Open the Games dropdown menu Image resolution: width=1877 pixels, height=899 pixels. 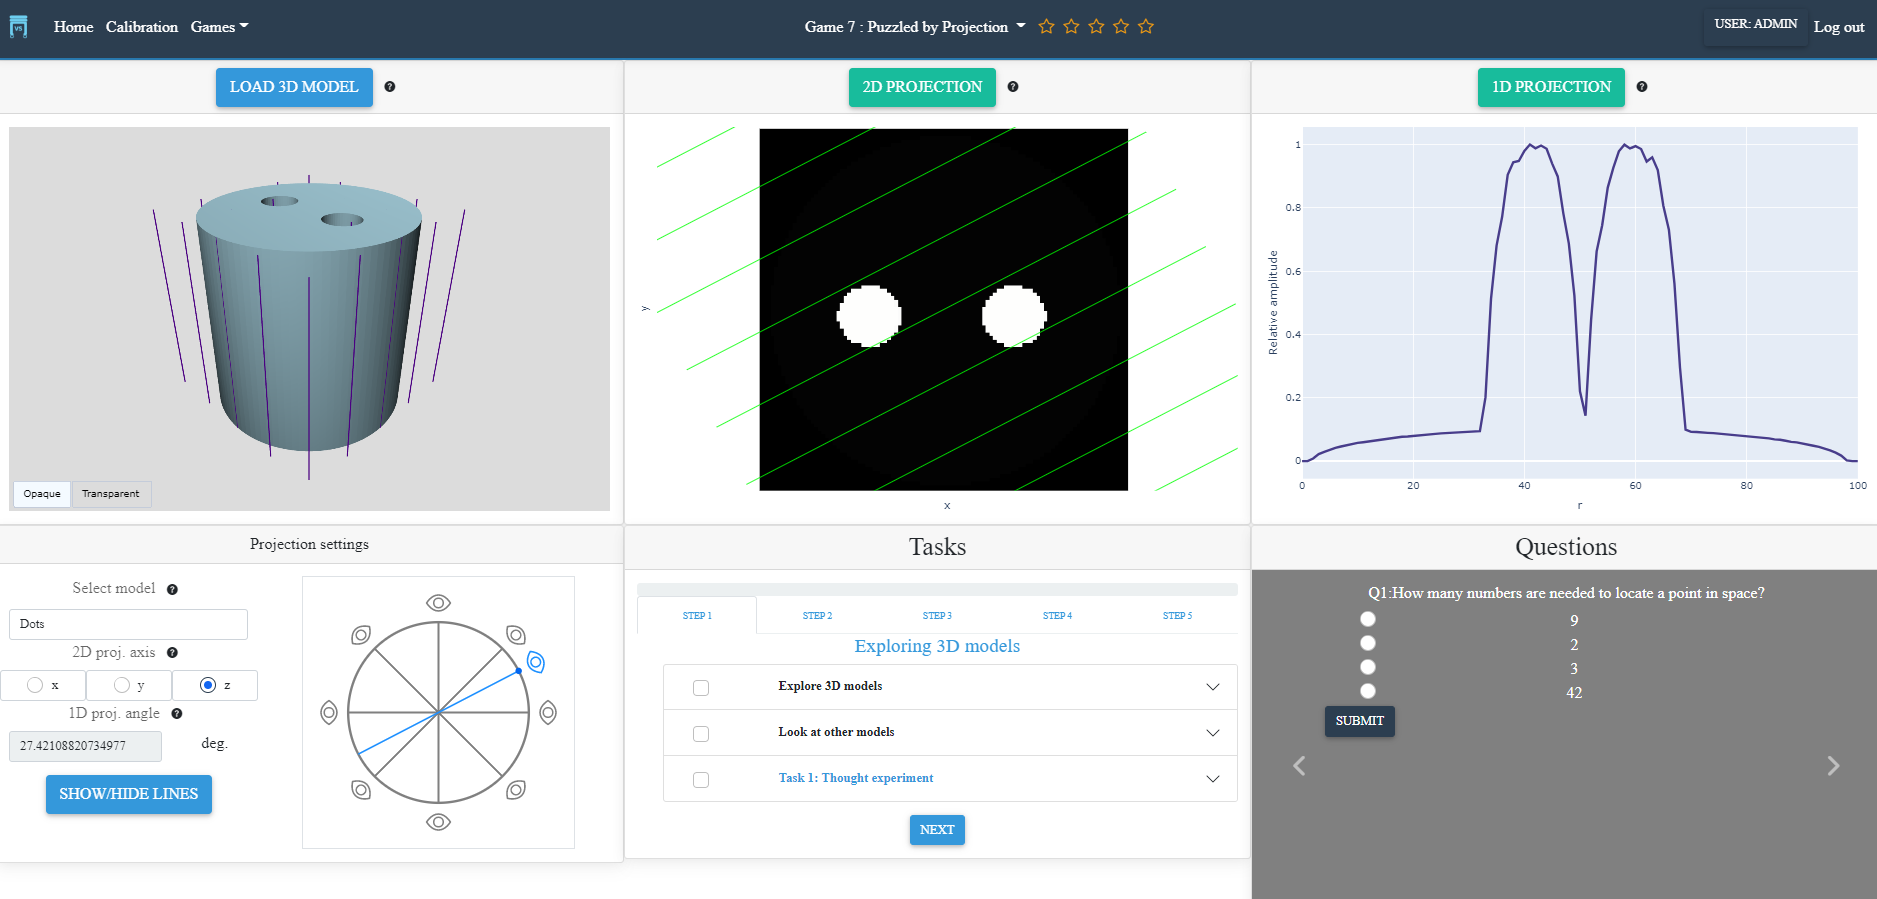point(219,27)
